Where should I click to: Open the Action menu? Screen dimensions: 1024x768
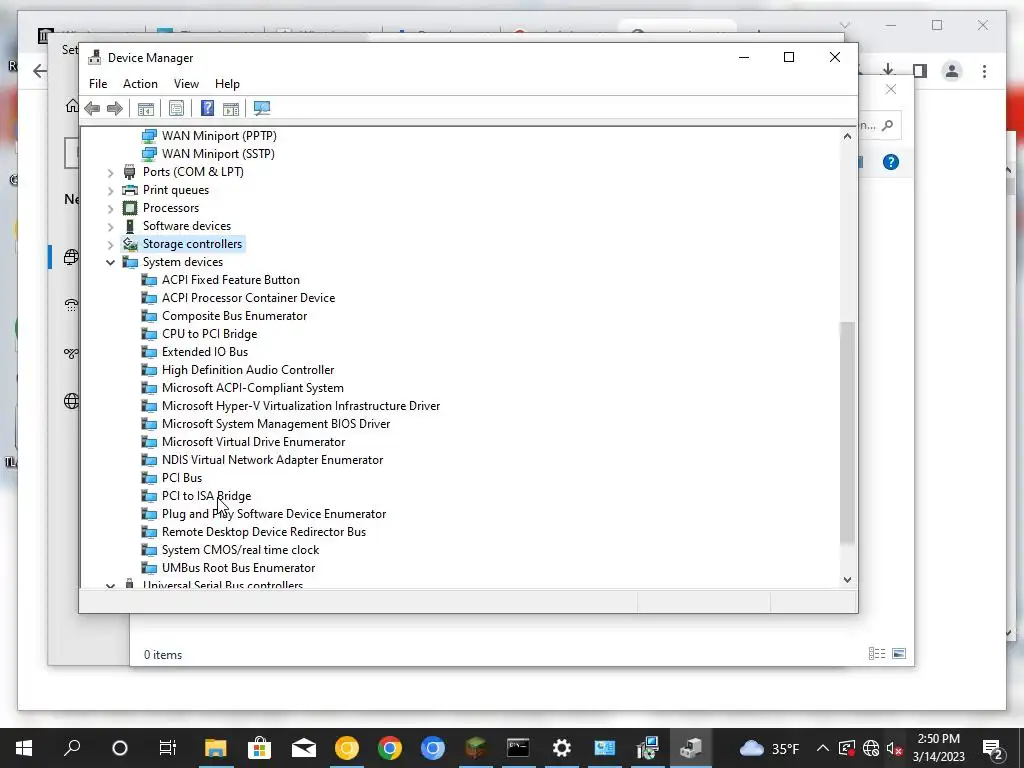click(140, 84)
